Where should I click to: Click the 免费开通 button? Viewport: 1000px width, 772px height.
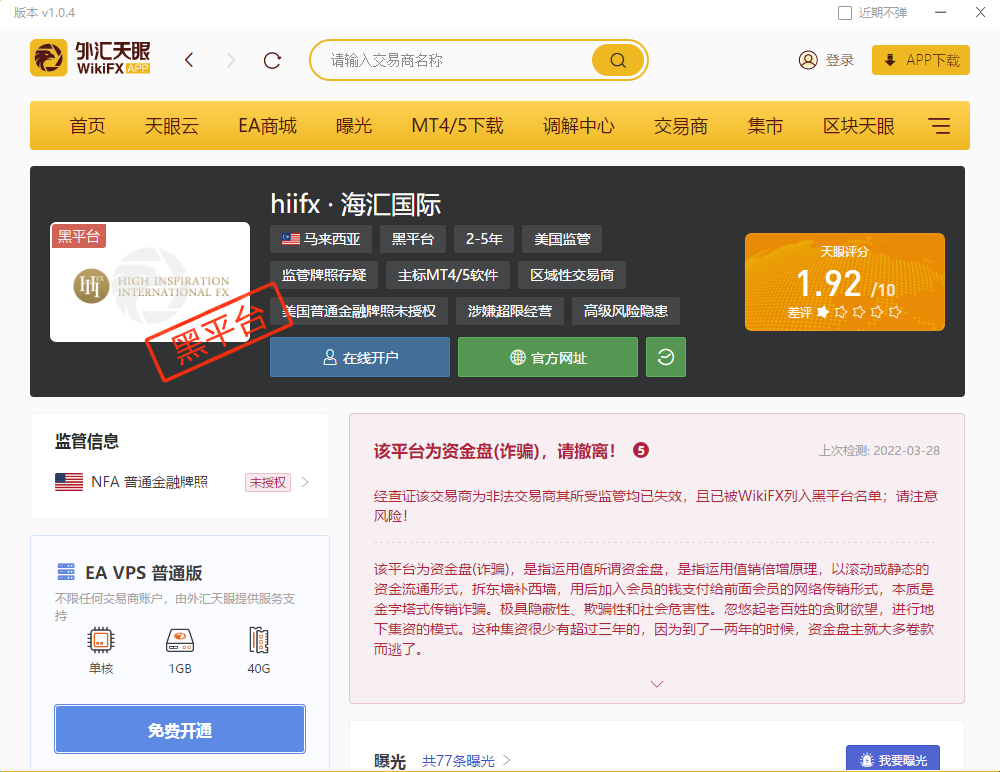click(179, 729)
